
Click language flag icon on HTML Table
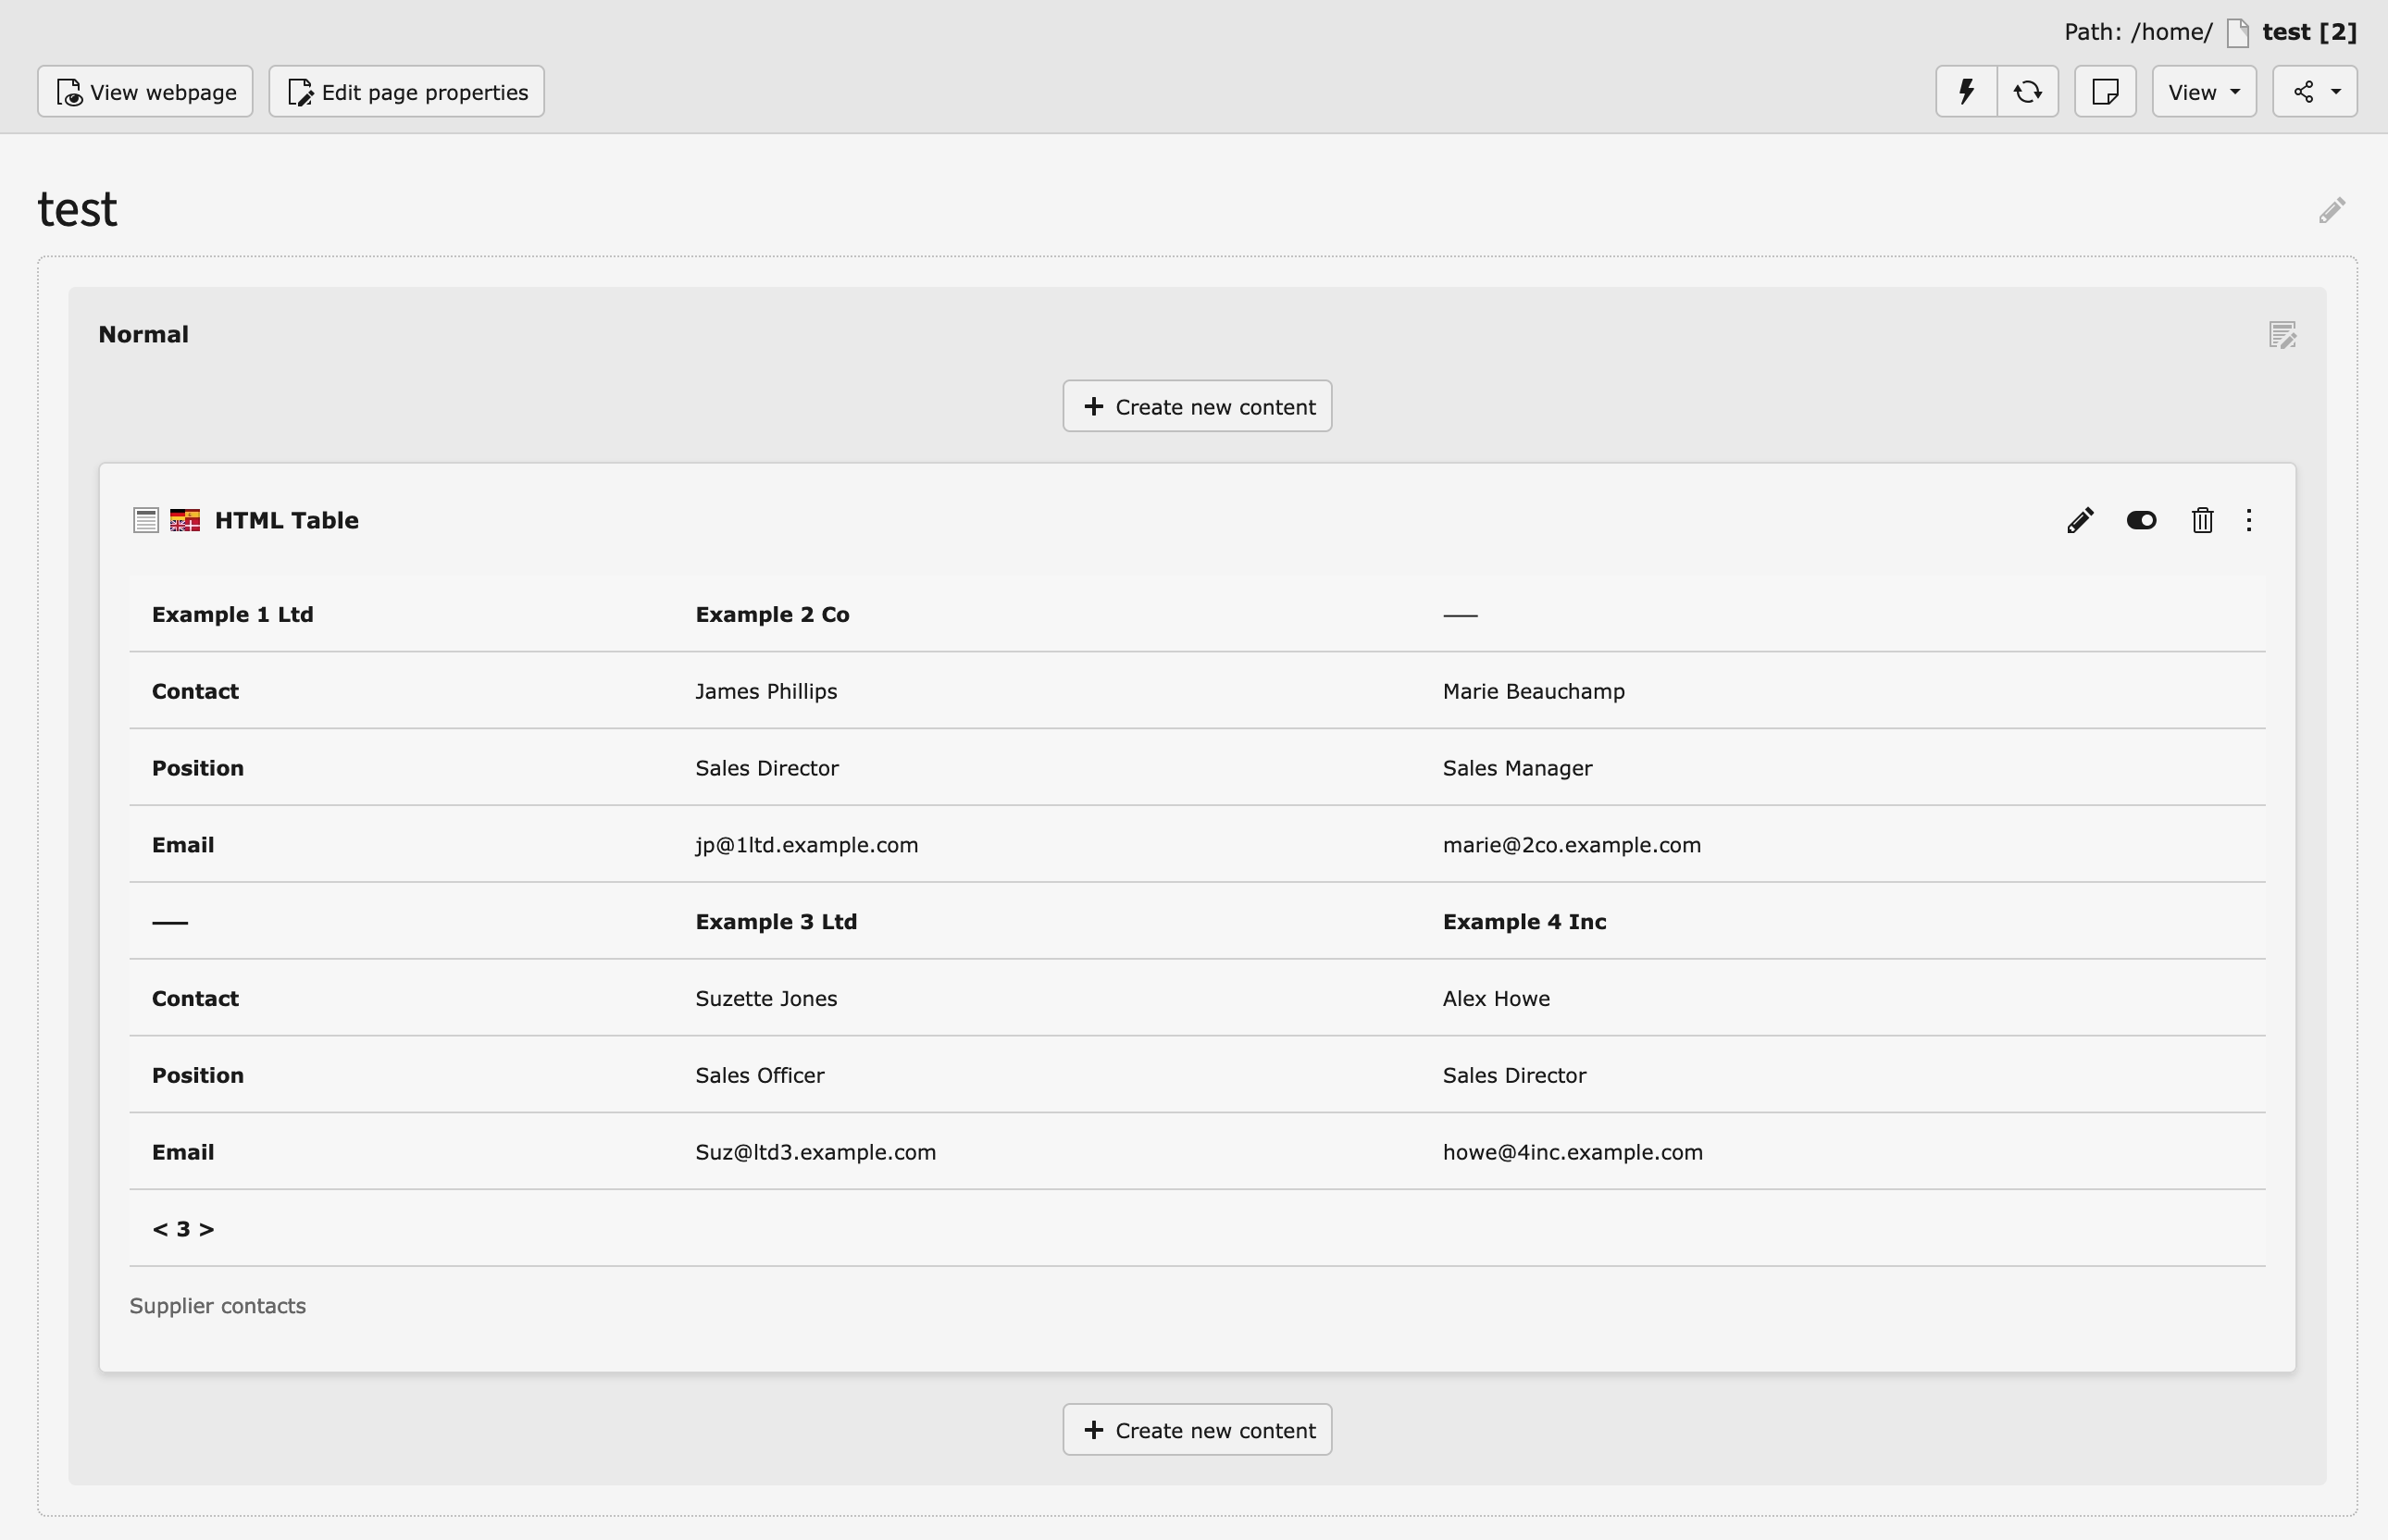pos(185,520)
